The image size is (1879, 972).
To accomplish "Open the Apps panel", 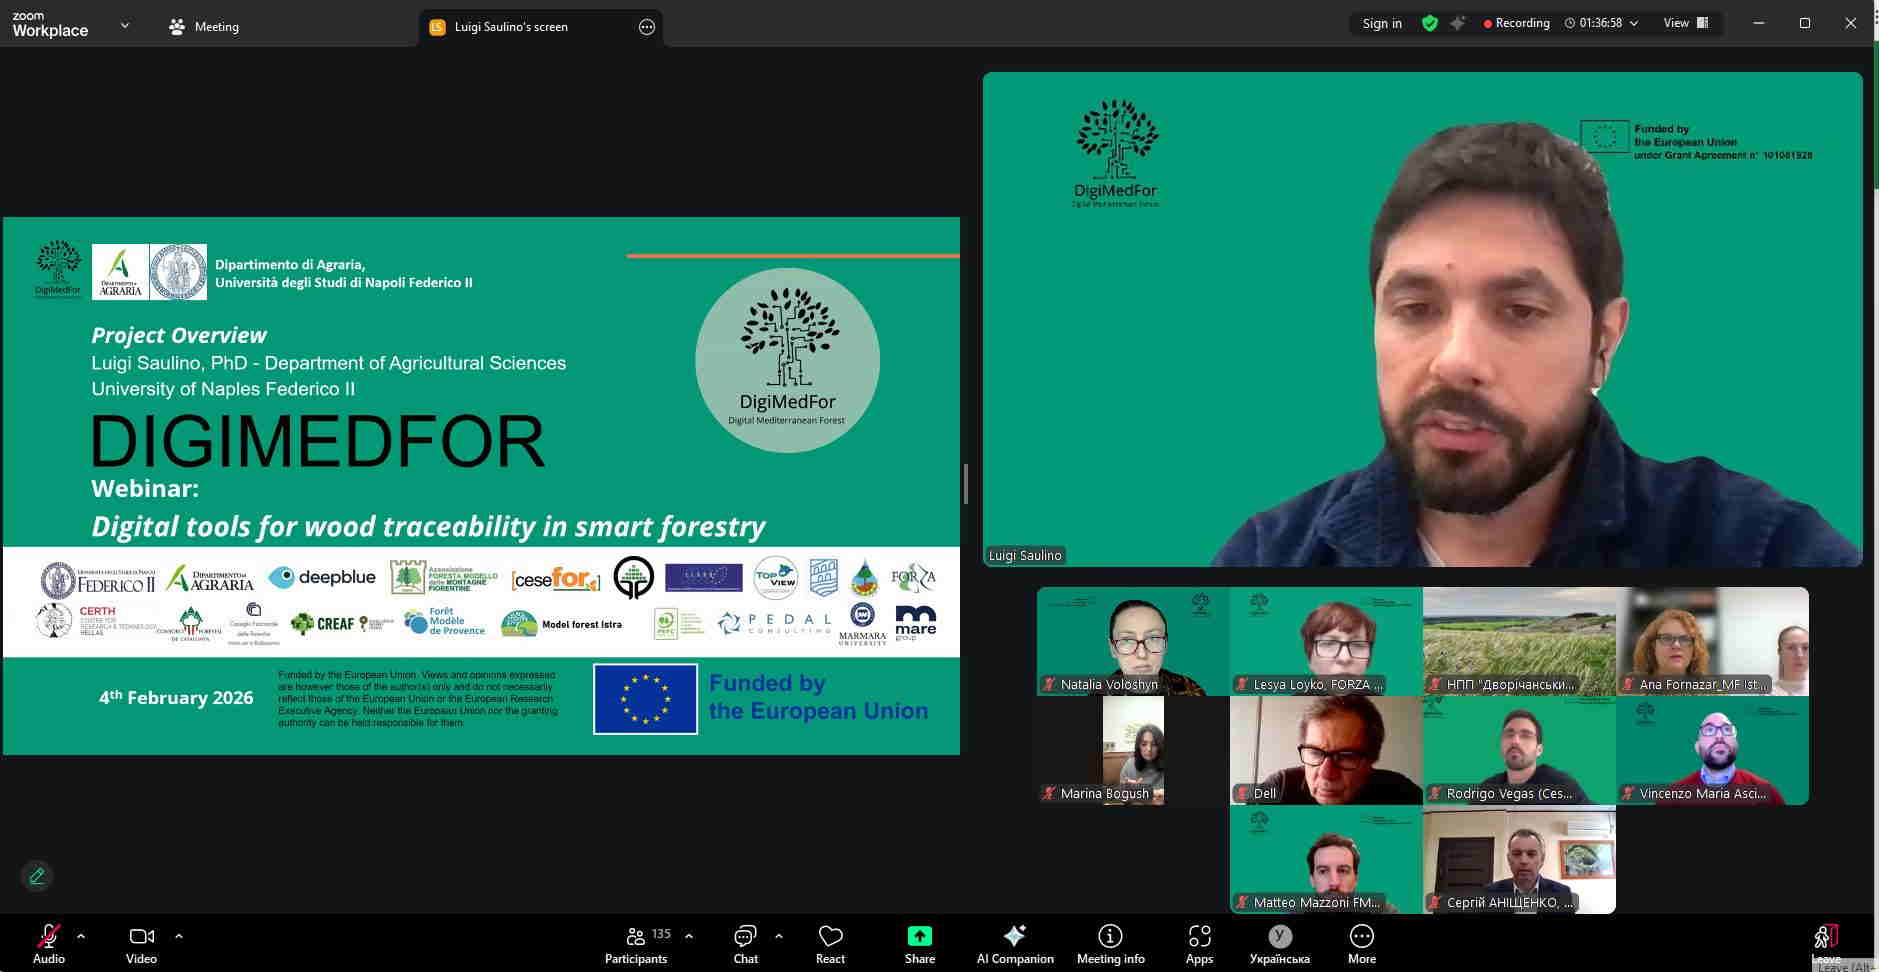I will [1199, 943].
